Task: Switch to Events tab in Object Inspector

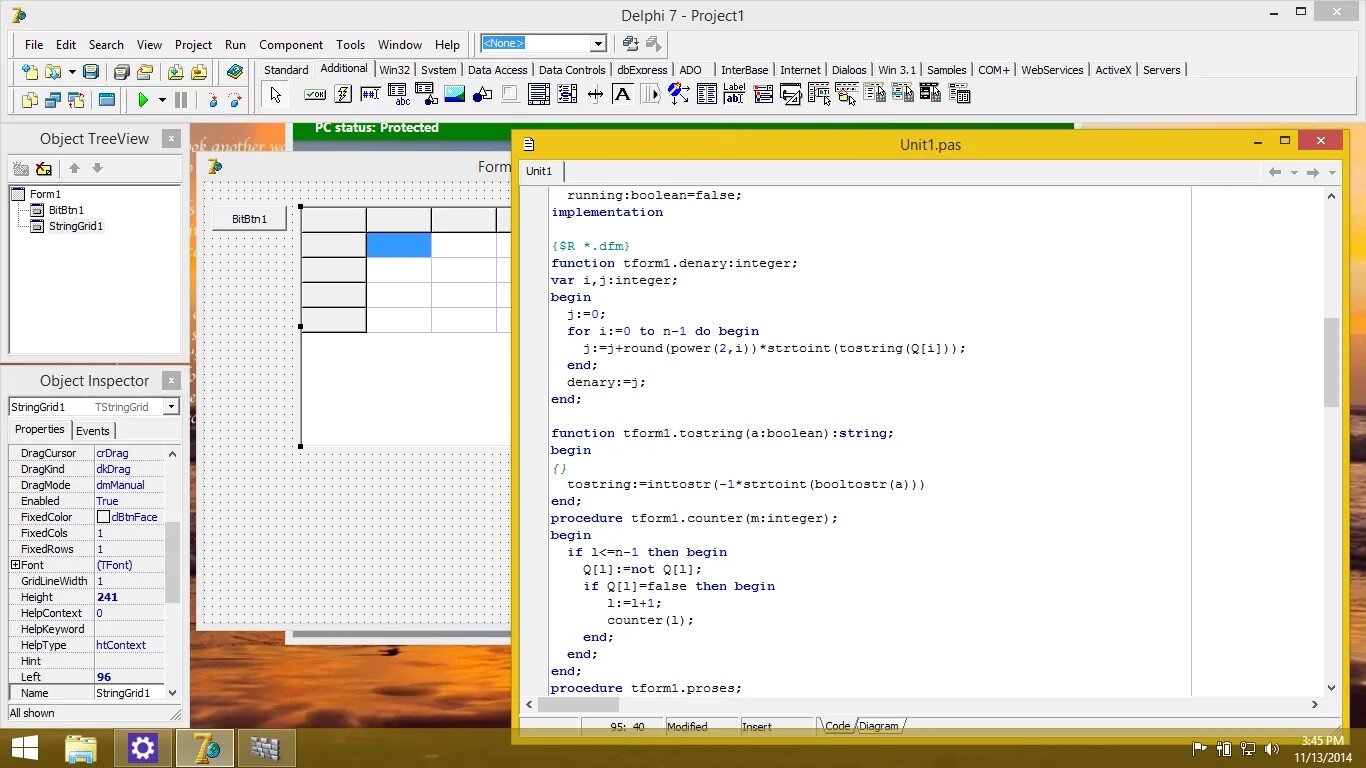Action: pyautogui.click(x=93, y=431)
